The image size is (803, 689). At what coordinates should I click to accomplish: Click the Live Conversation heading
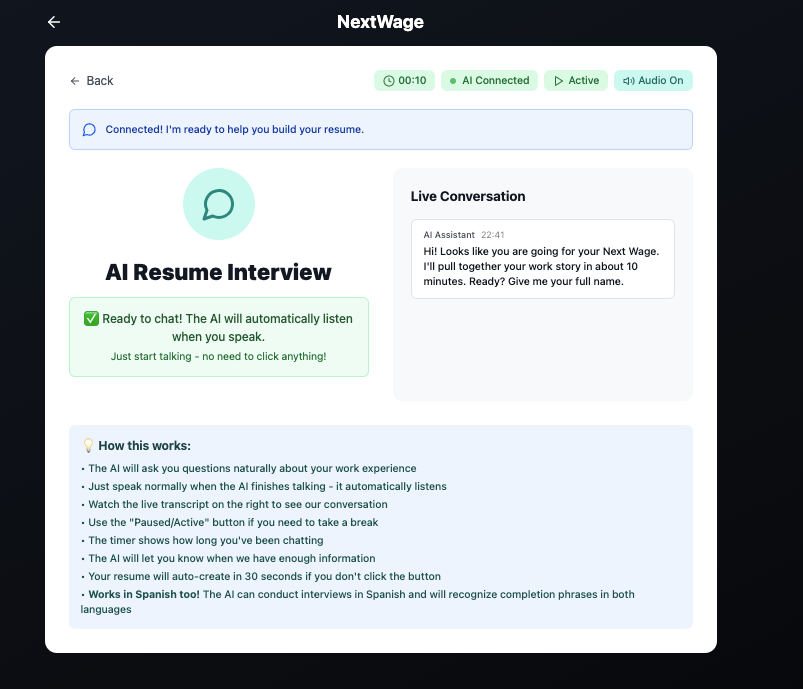(468, 196)
